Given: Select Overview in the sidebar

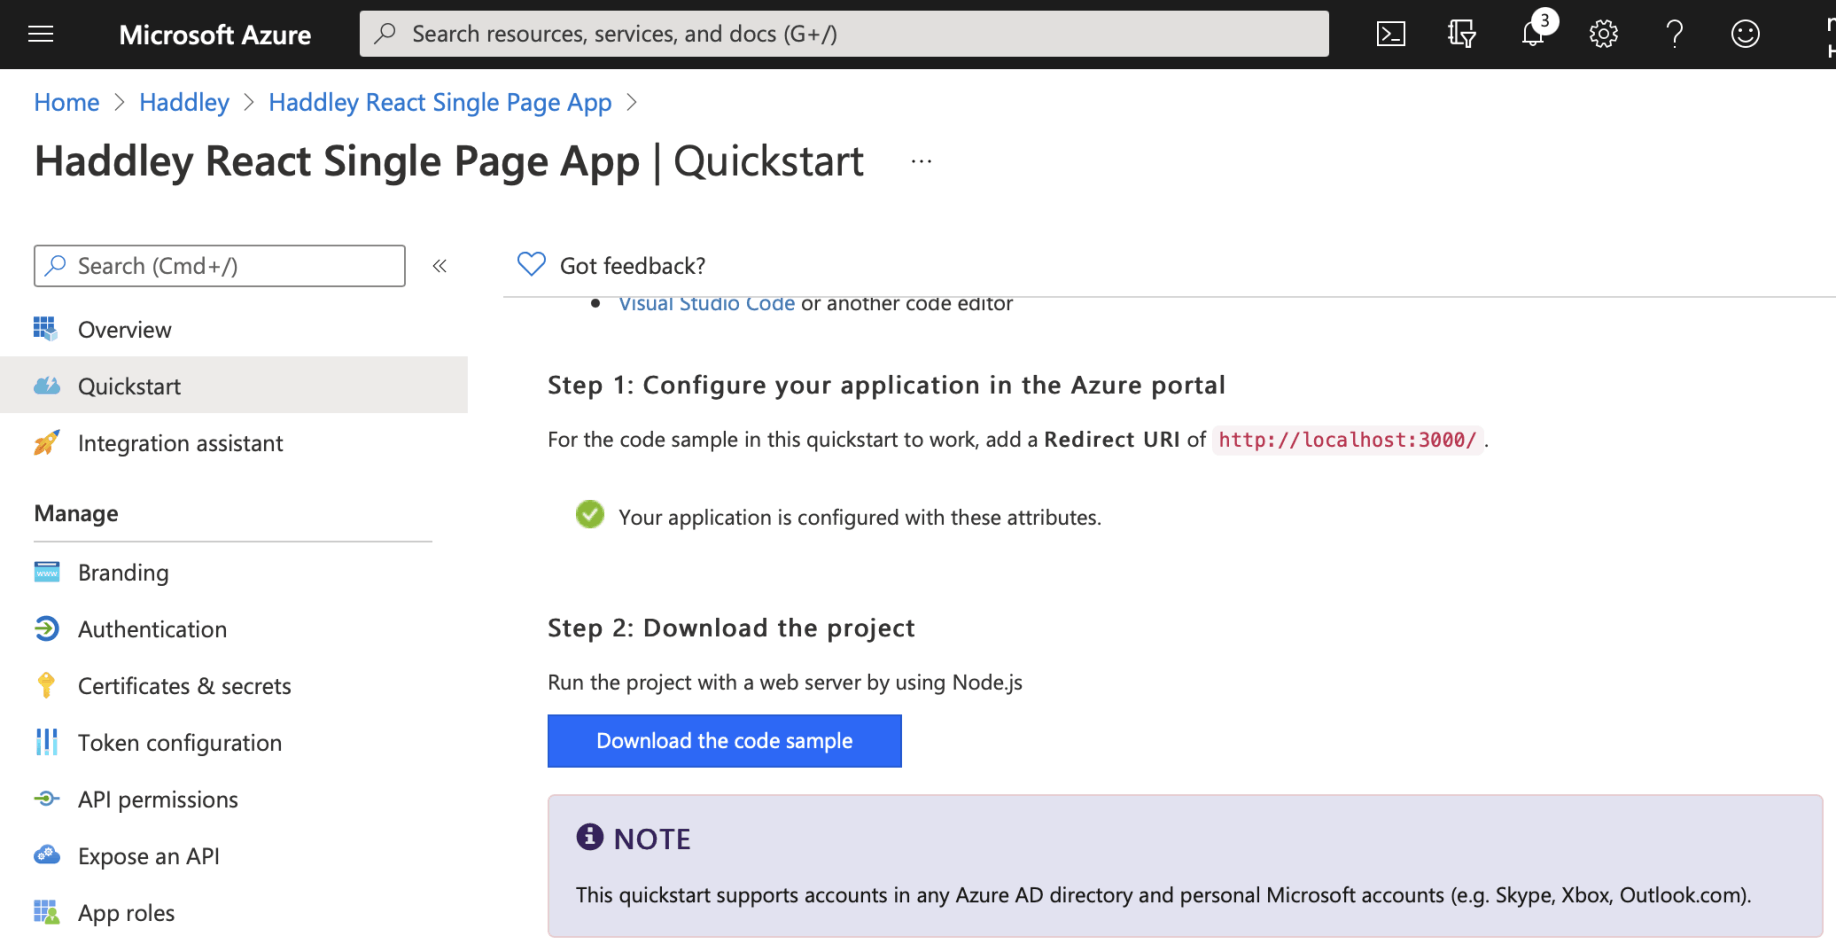Looking at the screenshot, I should pos(124,330).
